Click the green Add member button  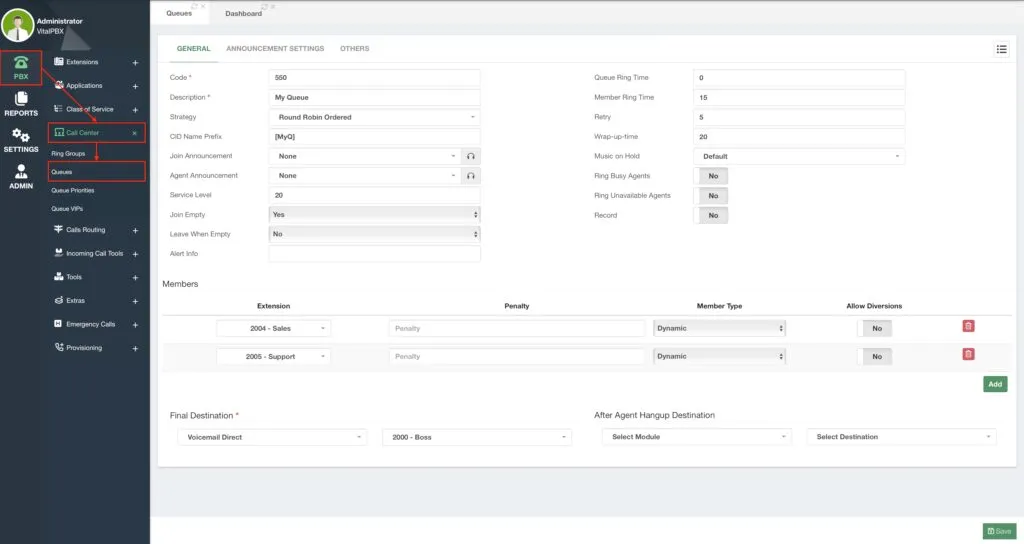995,384
